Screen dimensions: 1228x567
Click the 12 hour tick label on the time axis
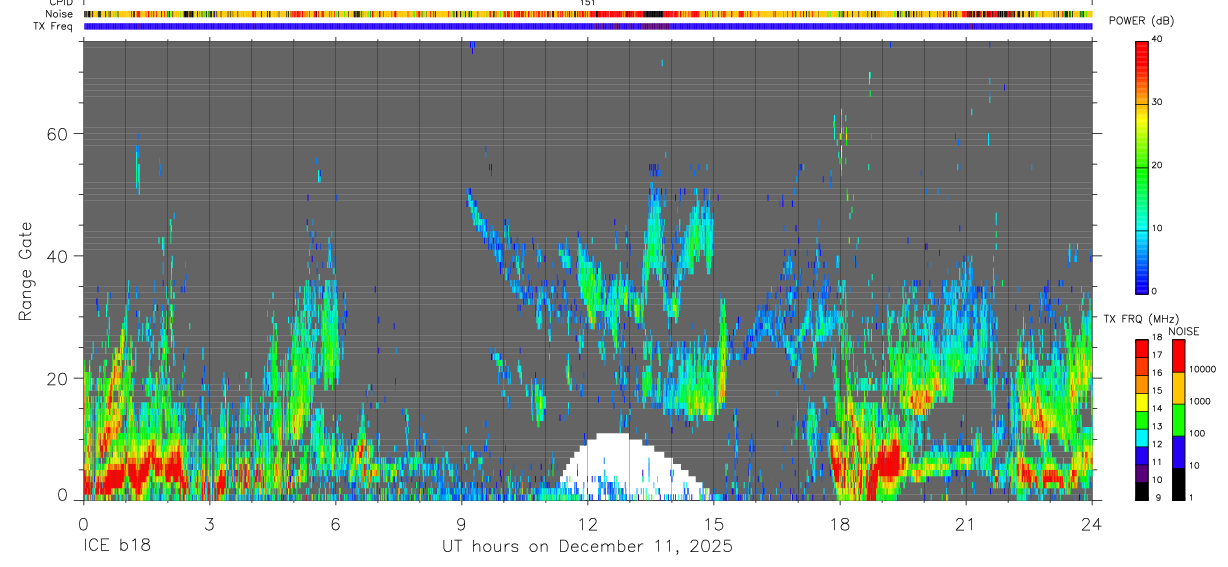point(587,524)
